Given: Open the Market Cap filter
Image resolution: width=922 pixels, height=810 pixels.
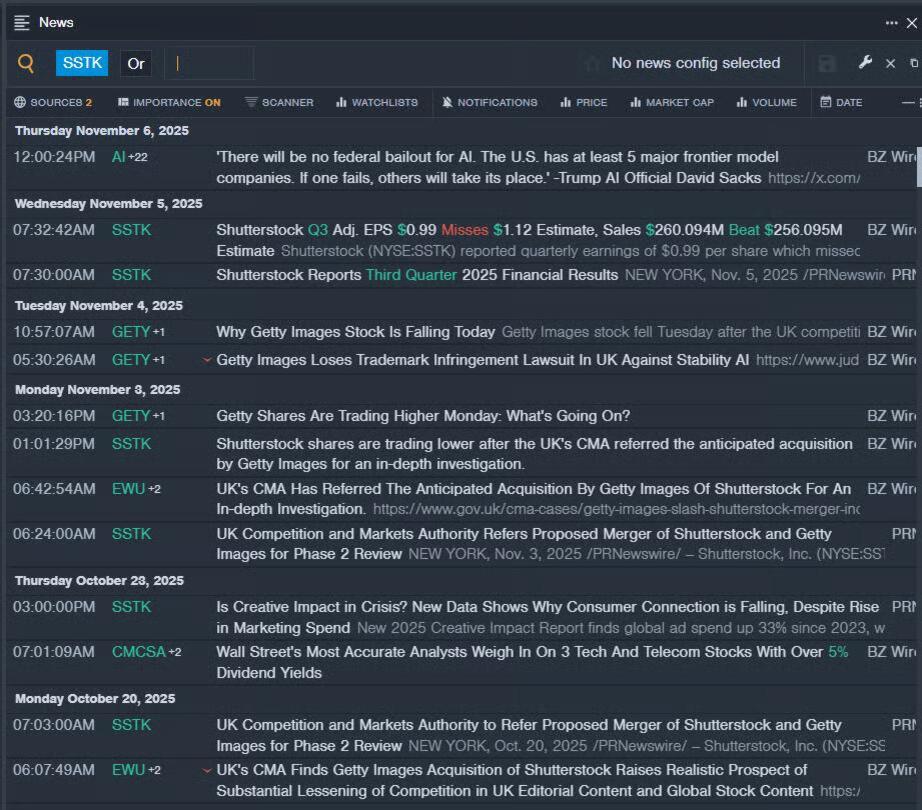Looking at the screenshot, I should 672,102.
